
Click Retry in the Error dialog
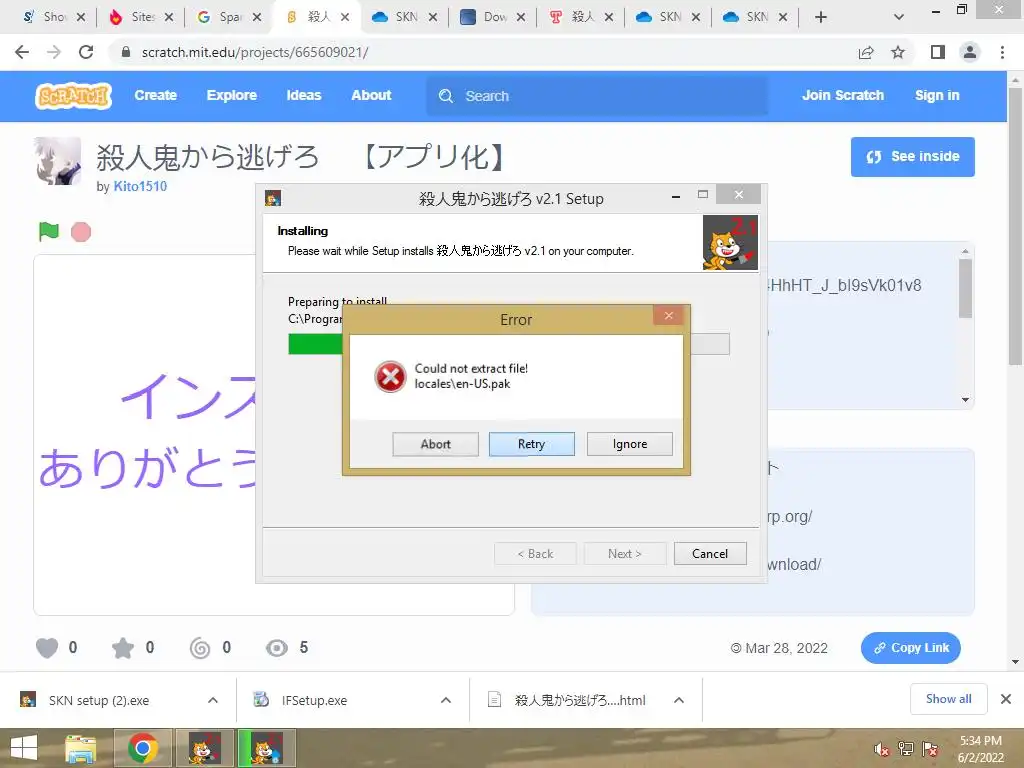[532, 444]
